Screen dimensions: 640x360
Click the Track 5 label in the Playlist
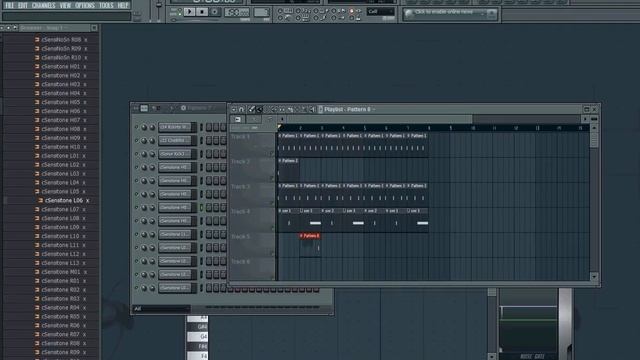click(x=240, y=236)
